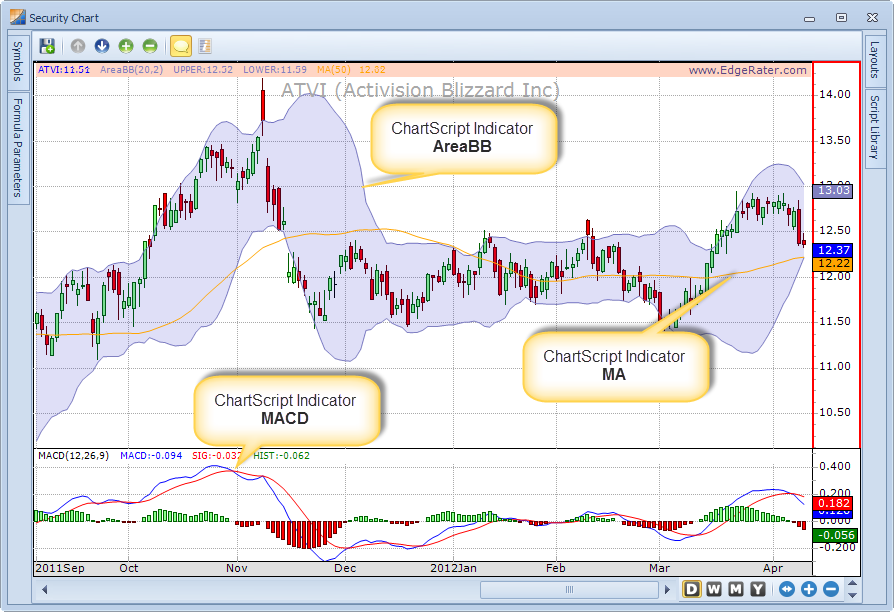
Task: Click the 0.400 MACD axis label
Action: click(x=835, y=466)
